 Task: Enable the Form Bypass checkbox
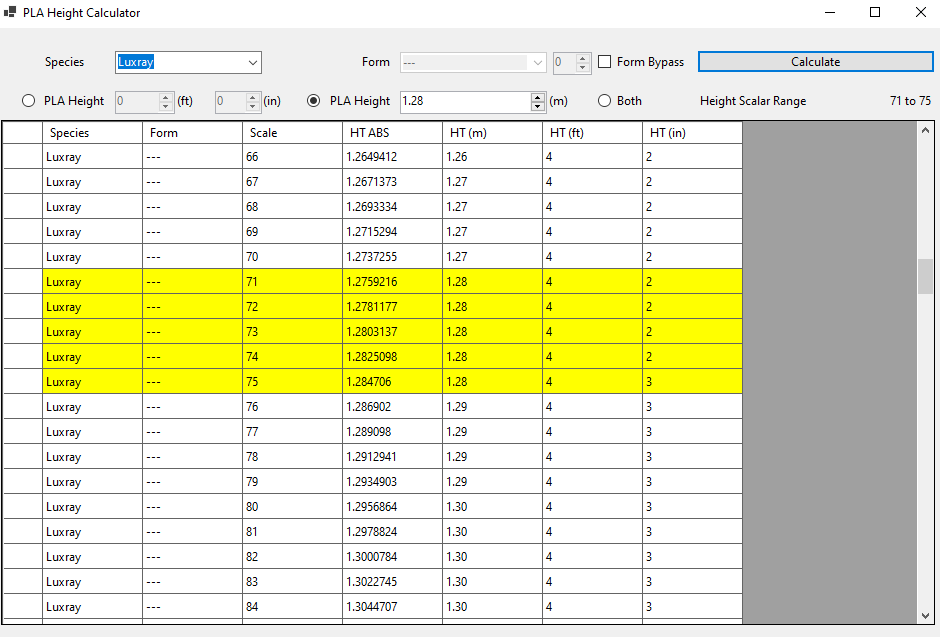pos(605,62)
